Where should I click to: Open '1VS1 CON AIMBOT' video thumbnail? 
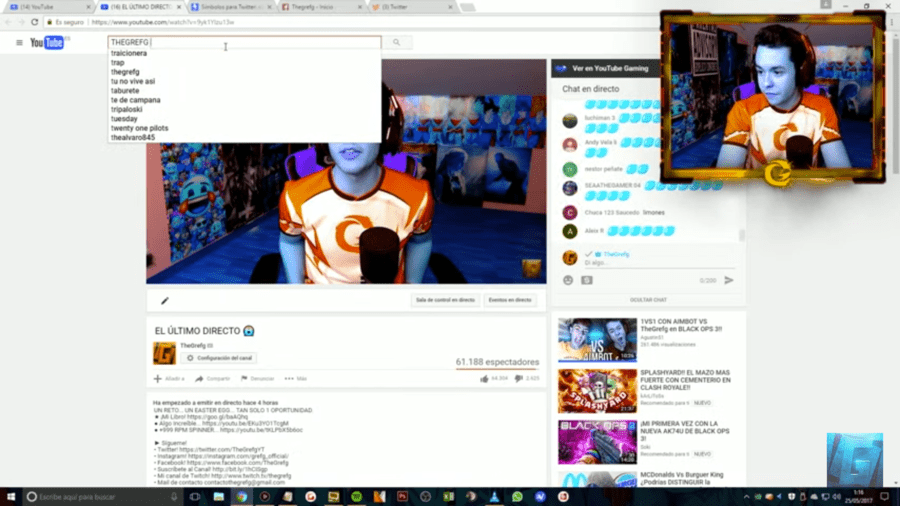(x=597, y=340)
